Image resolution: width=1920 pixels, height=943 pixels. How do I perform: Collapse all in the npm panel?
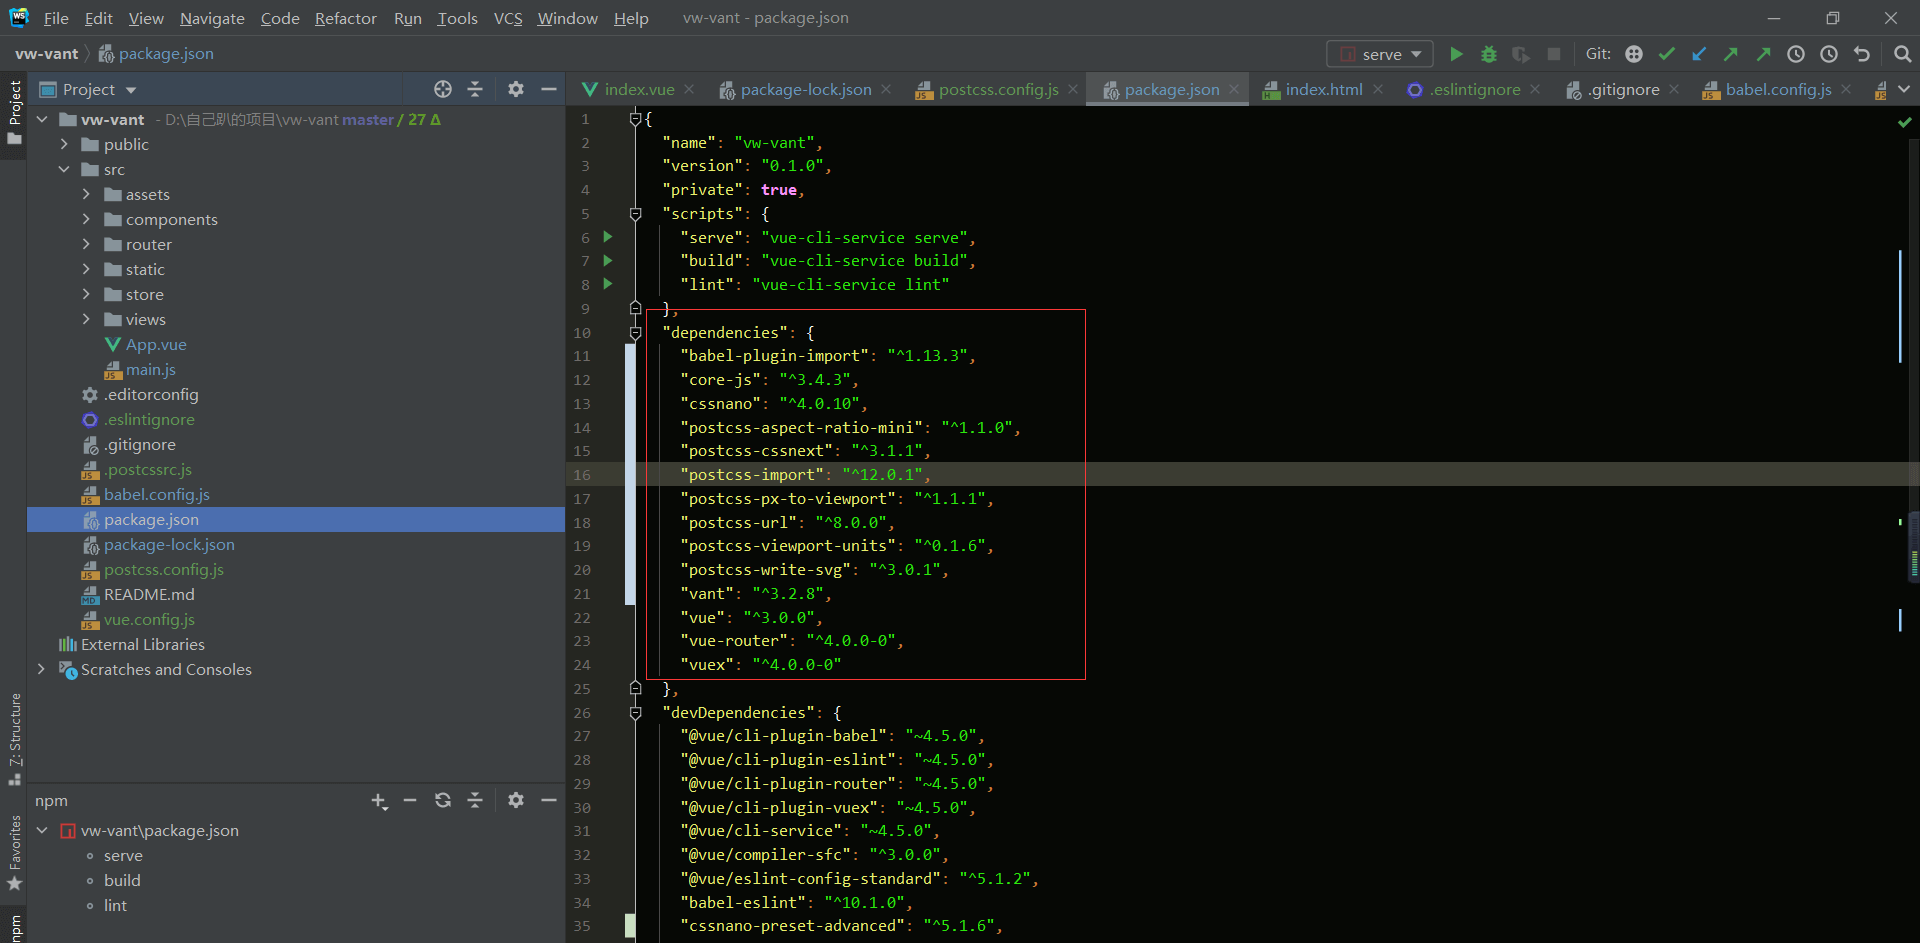tap(475, 800)
